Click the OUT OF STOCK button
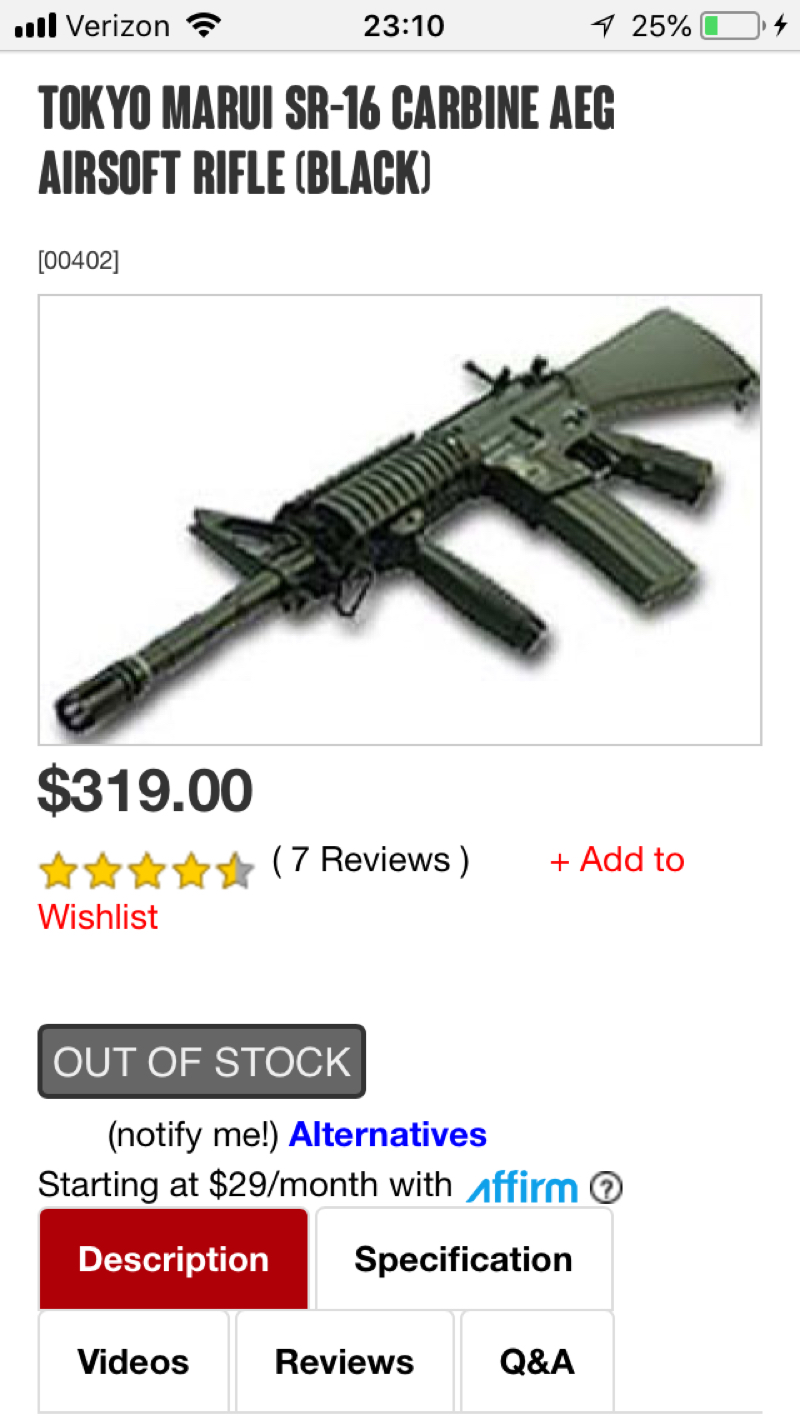Image resolution: width=800 pixels, height=1420 pixels. pos(202,1061)
